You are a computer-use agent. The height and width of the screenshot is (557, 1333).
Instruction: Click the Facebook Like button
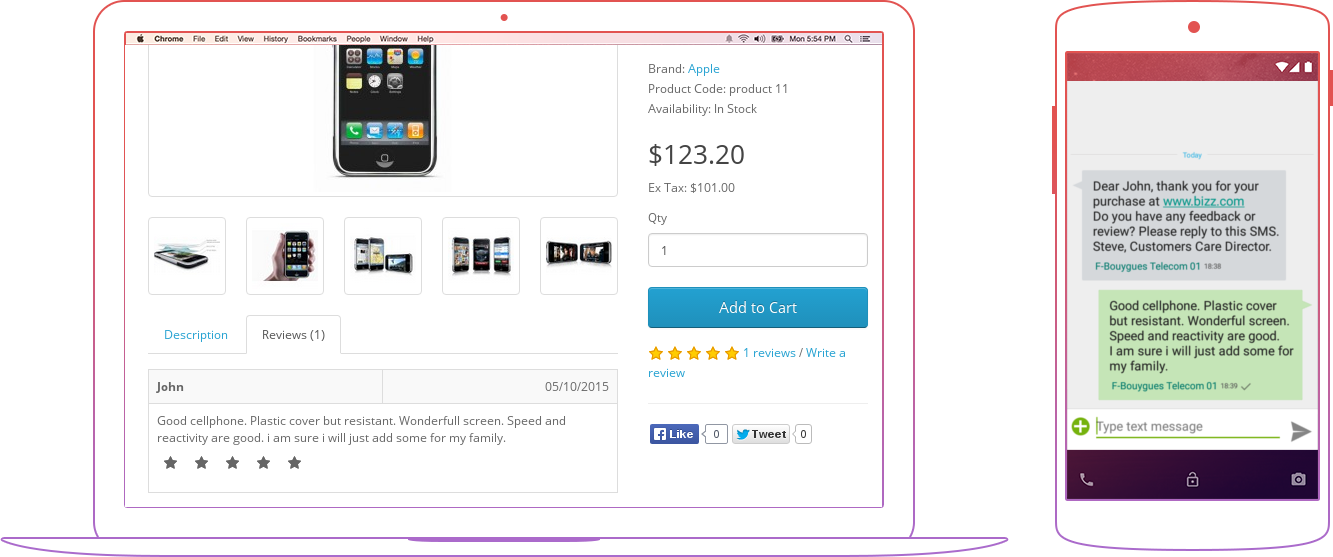[x=674, y=434]
